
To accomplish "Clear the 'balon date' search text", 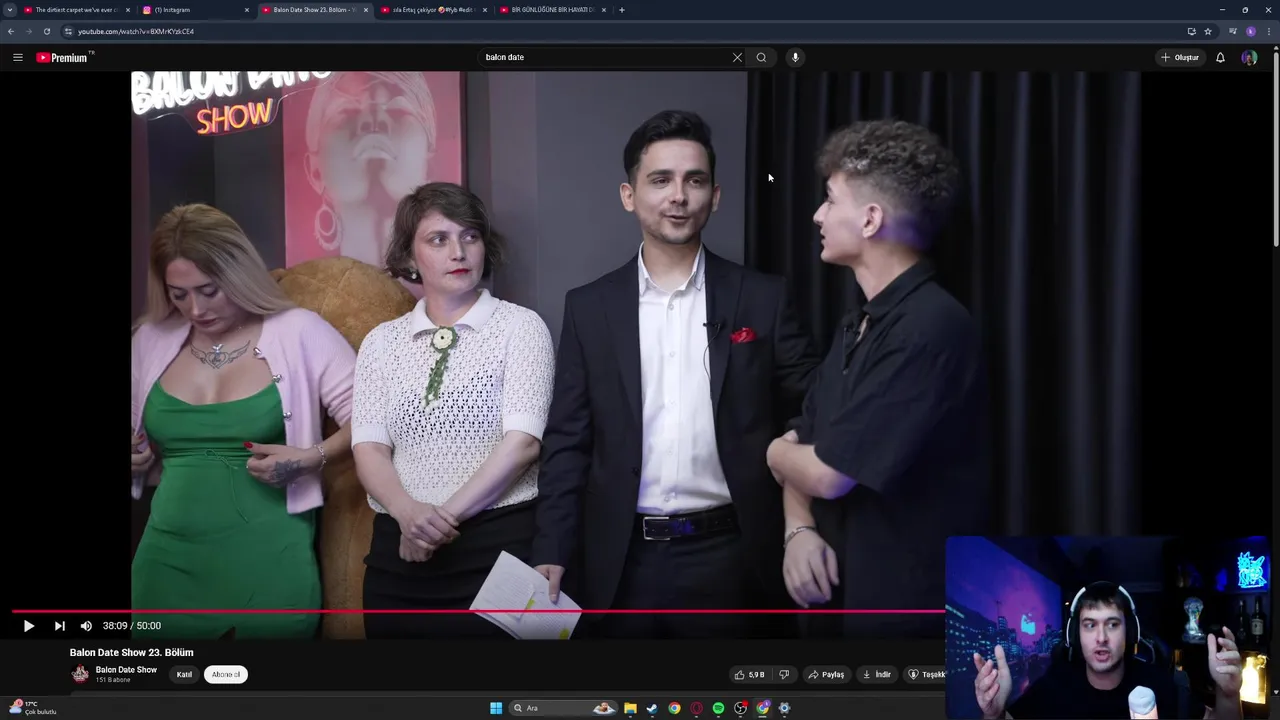I will 737,57.
